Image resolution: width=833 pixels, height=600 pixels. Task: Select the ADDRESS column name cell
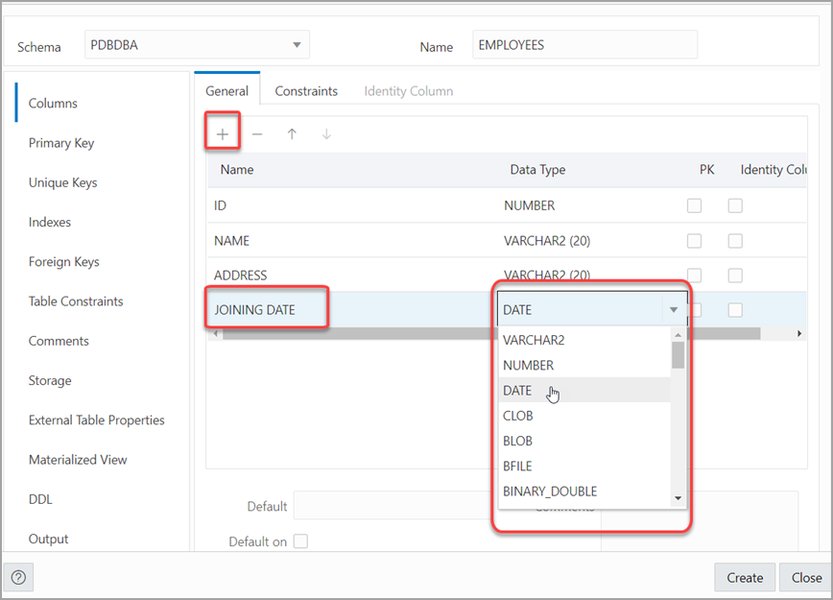pyautogui.click(x=352, y=275)
